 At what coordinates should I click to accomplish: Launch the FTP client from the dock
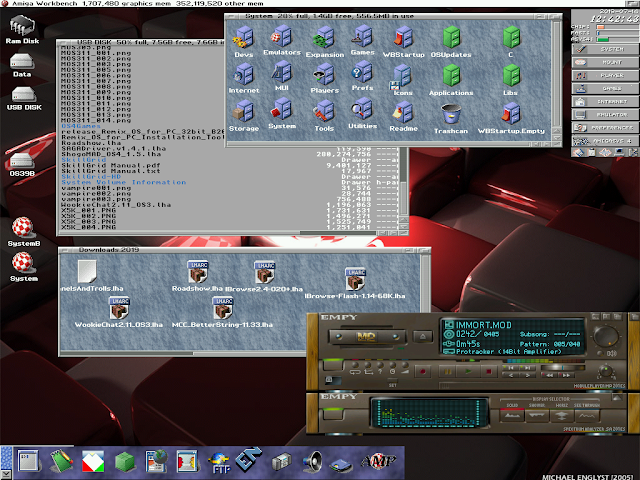point(219,463)
